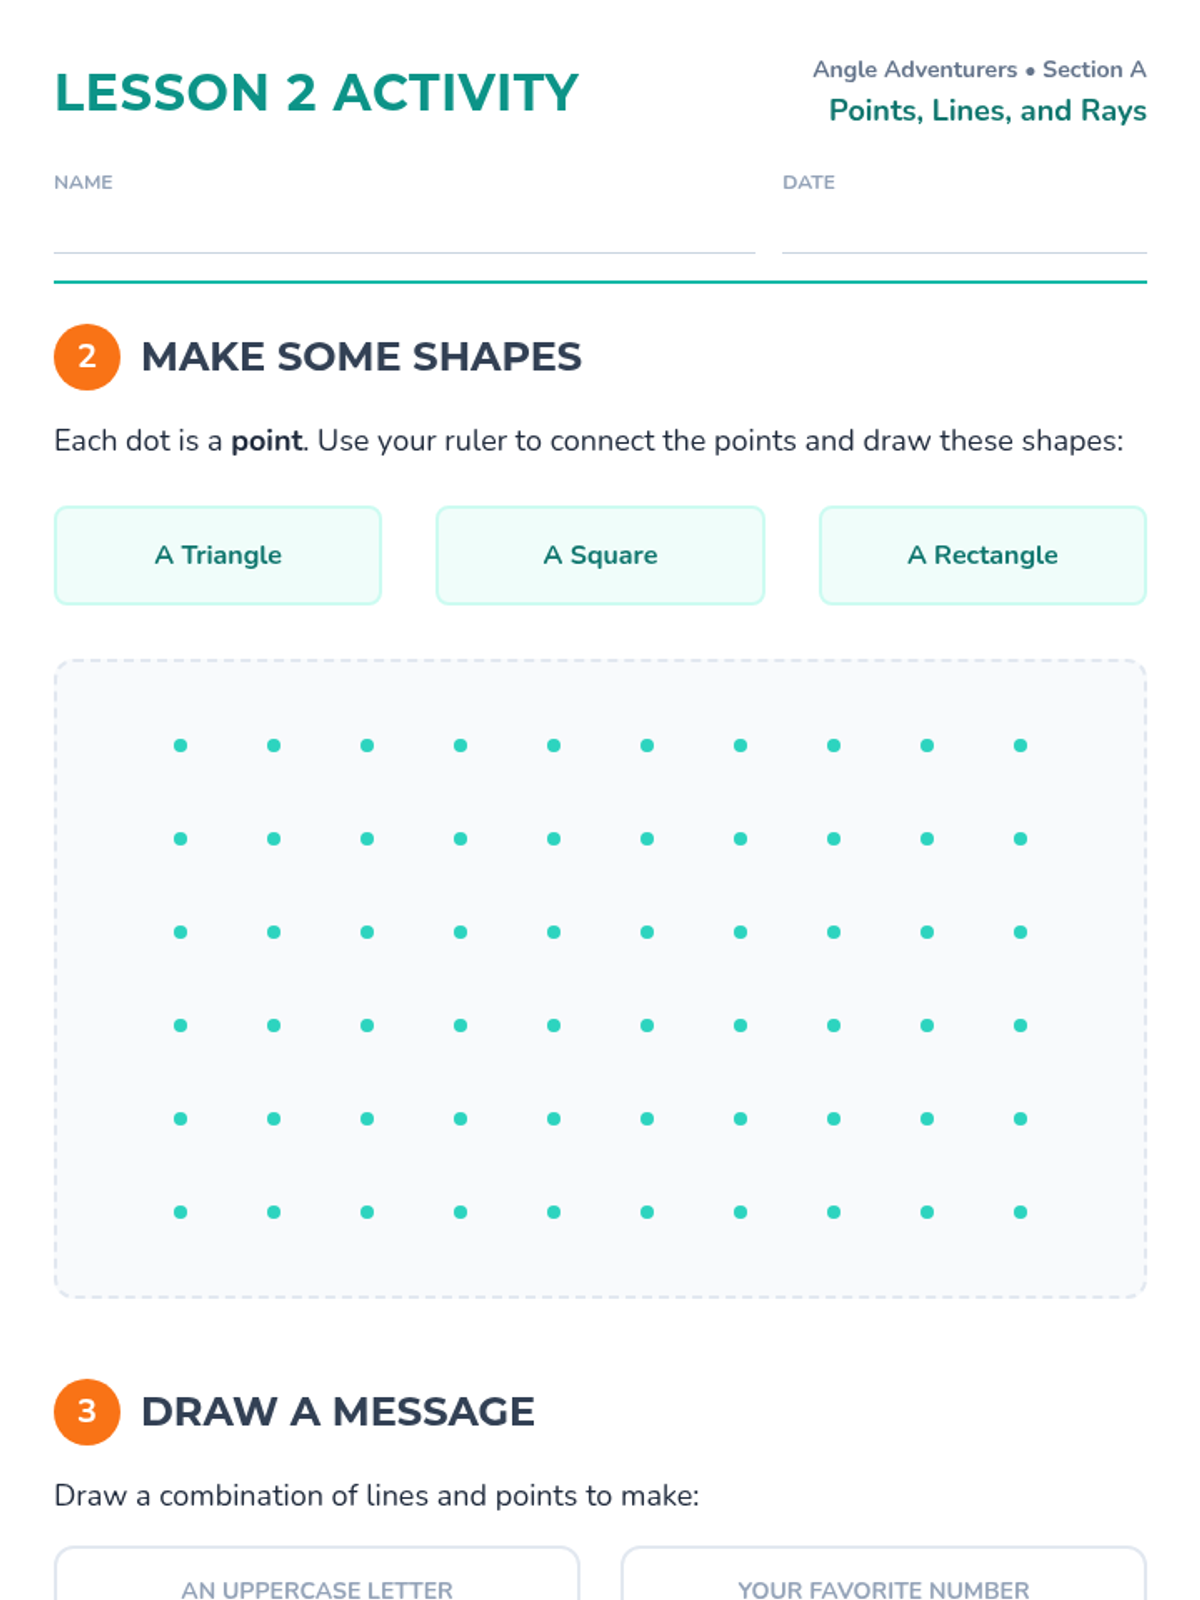The image size is (1200, 1600).
Task: Select the "A Square" shape card
Action: (600, 555)
